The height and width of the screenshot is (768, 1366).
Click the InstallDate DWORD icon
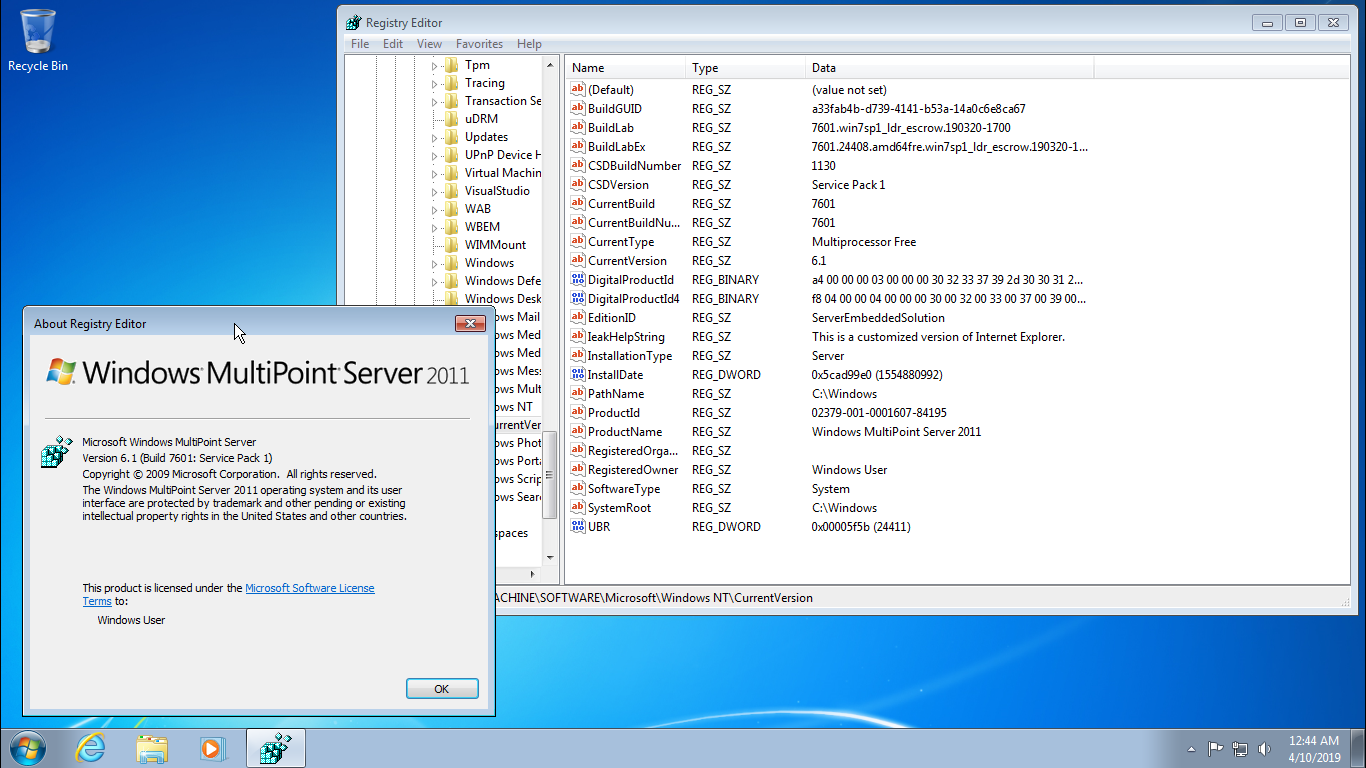(x=577, y=374)
